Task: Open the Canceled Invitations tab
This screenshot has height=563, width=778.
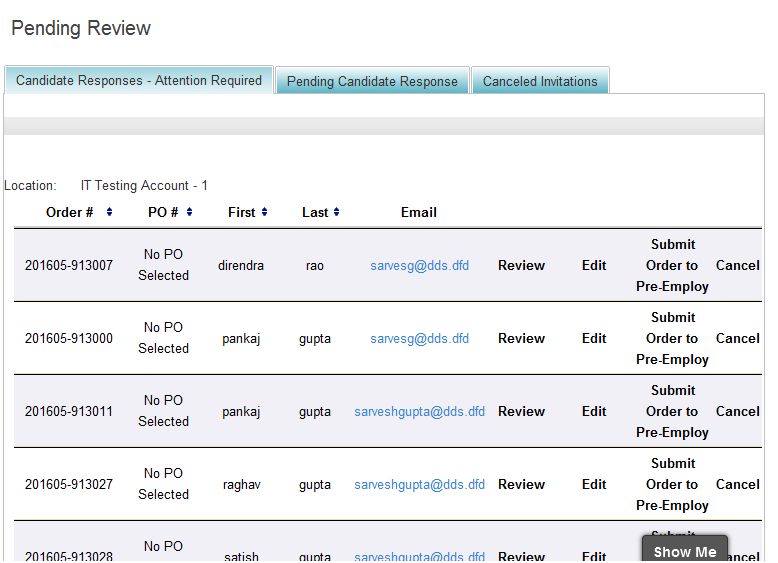Action: pos(540,81)
